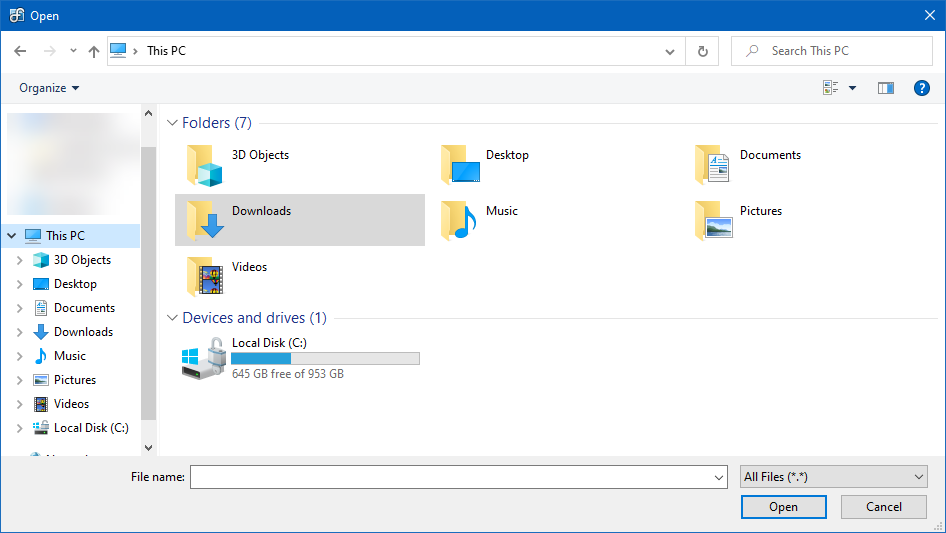Select the Downloads folder in main pane
This screenshot has height=533, width=946.
coord(300,220)
